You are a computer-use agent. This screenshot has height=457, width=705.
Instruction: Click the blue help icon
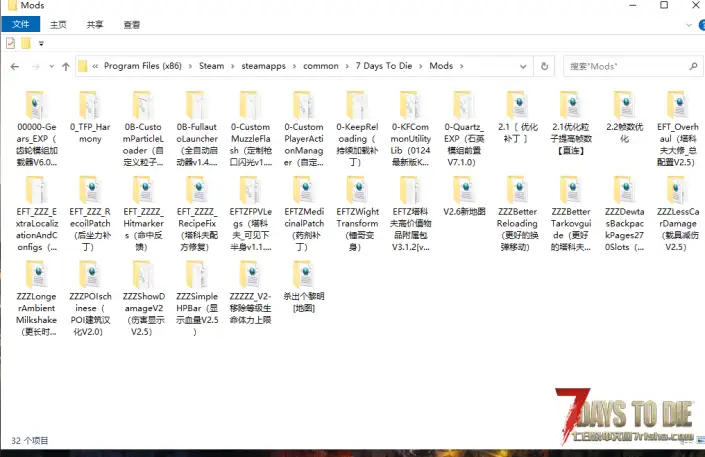(x=701, y=25)
